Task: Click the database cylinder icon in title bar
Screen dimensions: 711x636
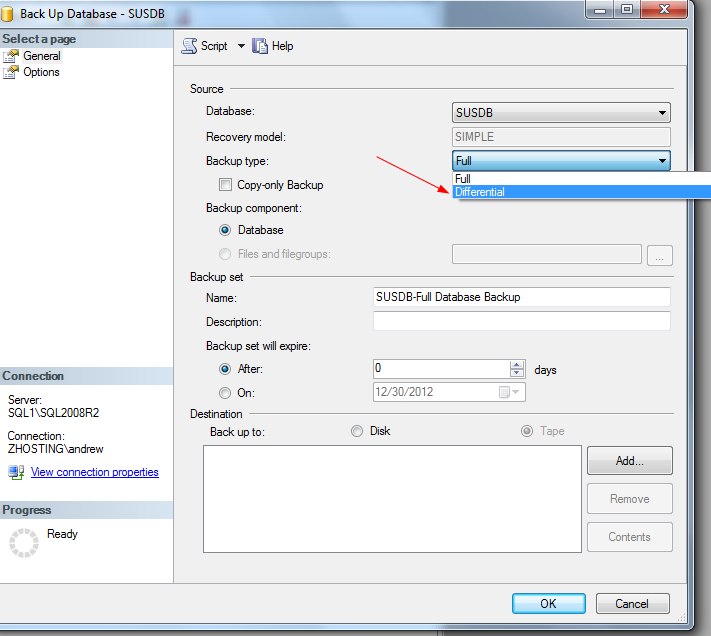Action: click(x=7, y=14)
